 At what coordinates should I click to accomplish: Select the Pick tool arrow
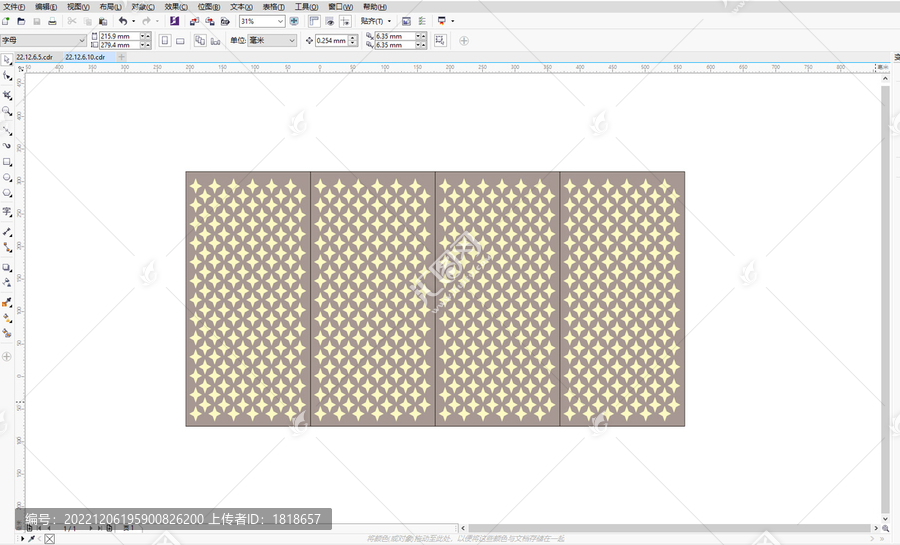click(6, 60)
